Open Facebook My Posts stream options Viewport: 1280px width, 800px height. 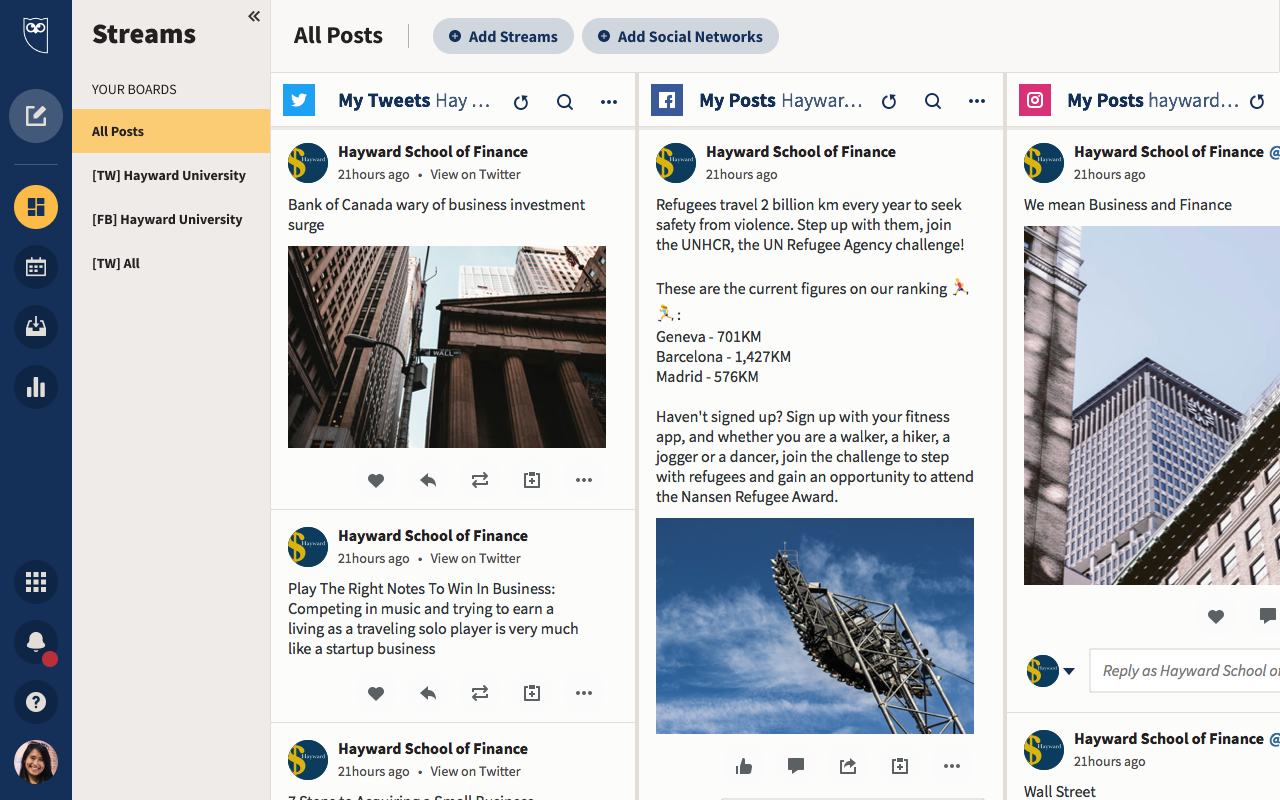point(977,101)
